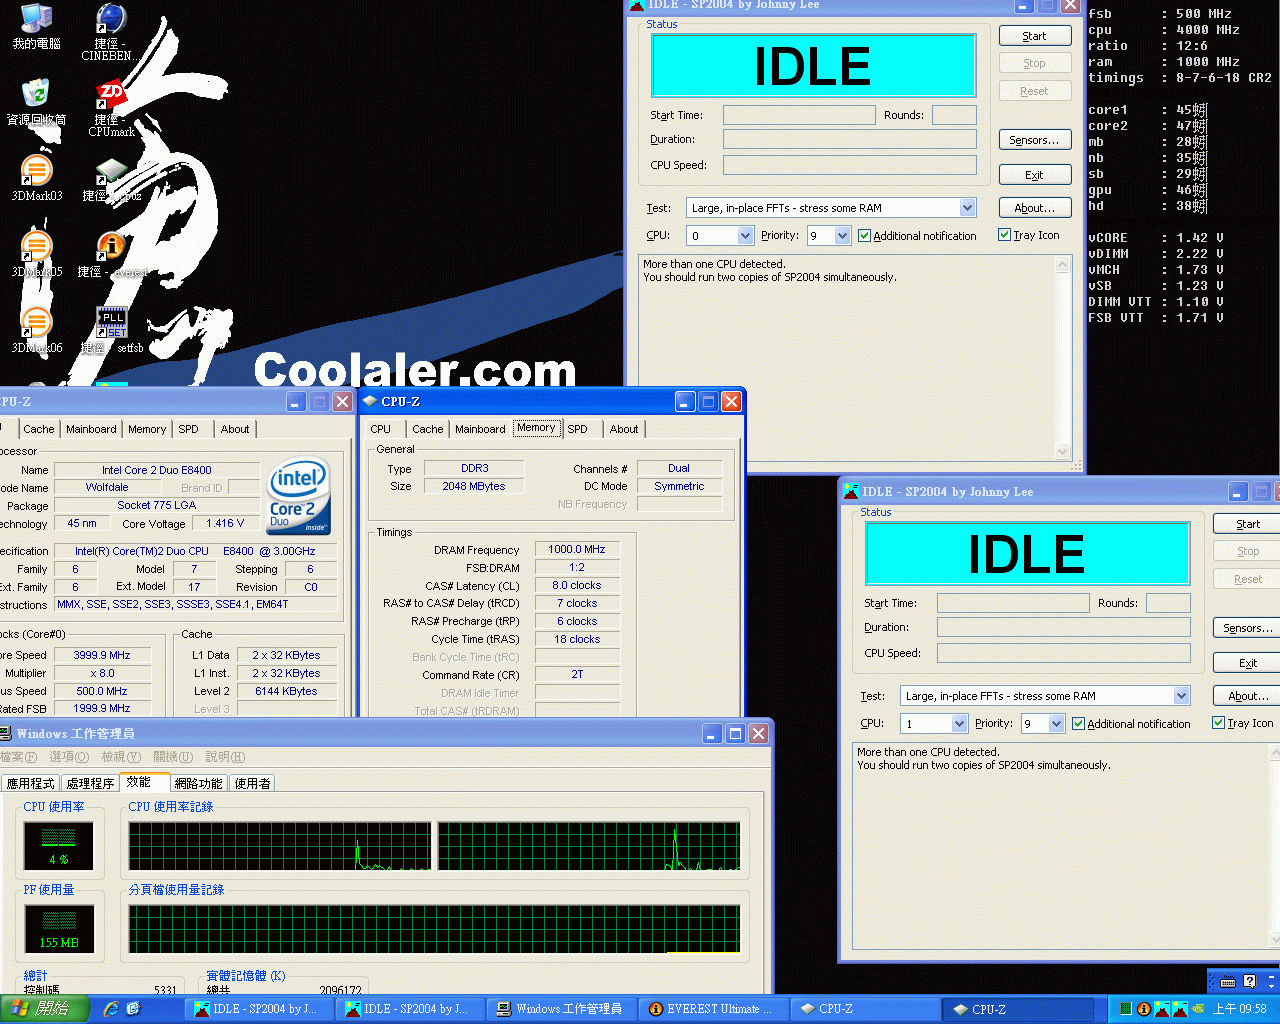The height and width of the screenshot is (1024, 1280).
Task: Click the language bar help question icon
Action: [1250, 982]
